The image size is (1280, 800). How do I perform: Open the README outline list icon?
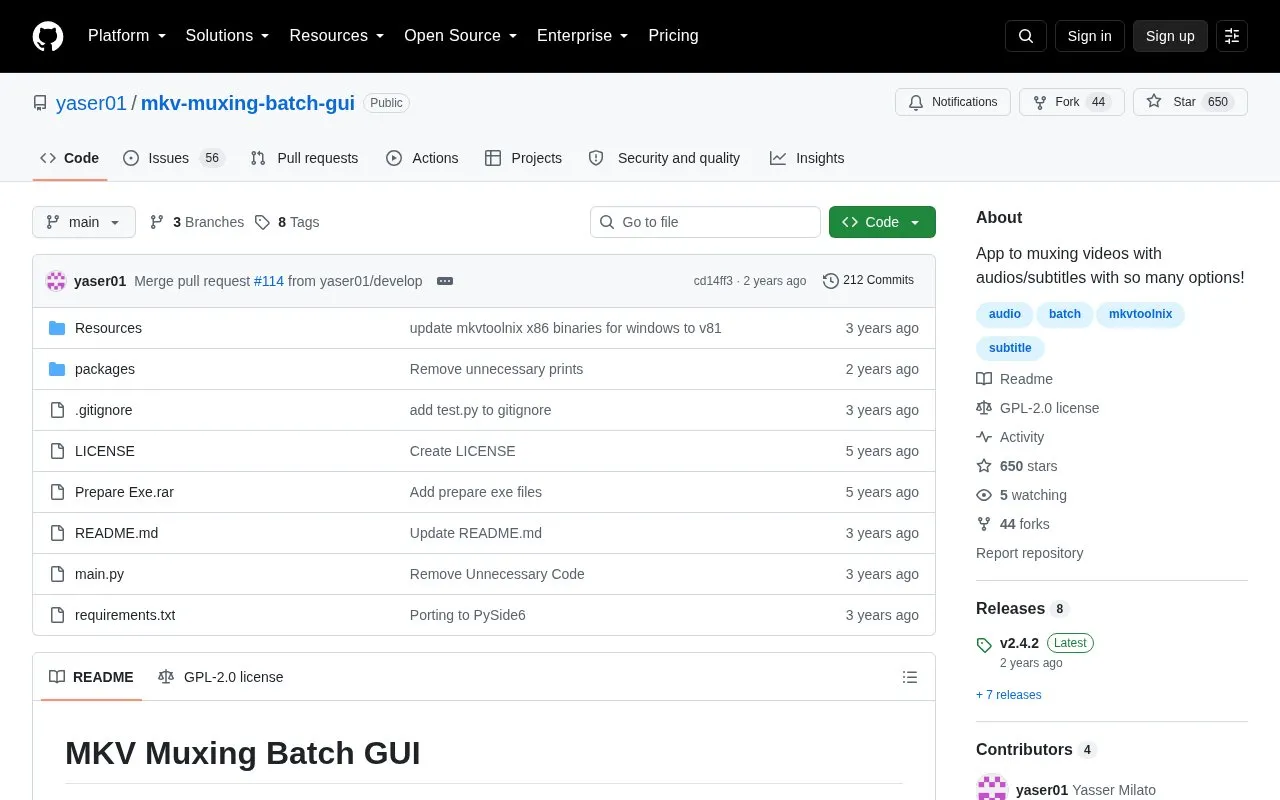(x=910, y=677)
